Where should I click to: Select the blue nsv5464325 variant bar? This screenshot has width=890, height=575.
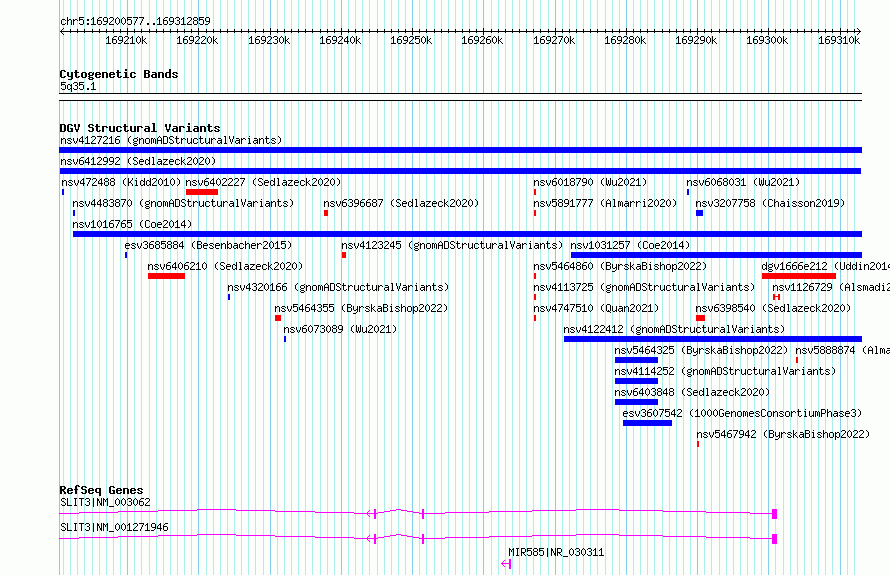636,360
